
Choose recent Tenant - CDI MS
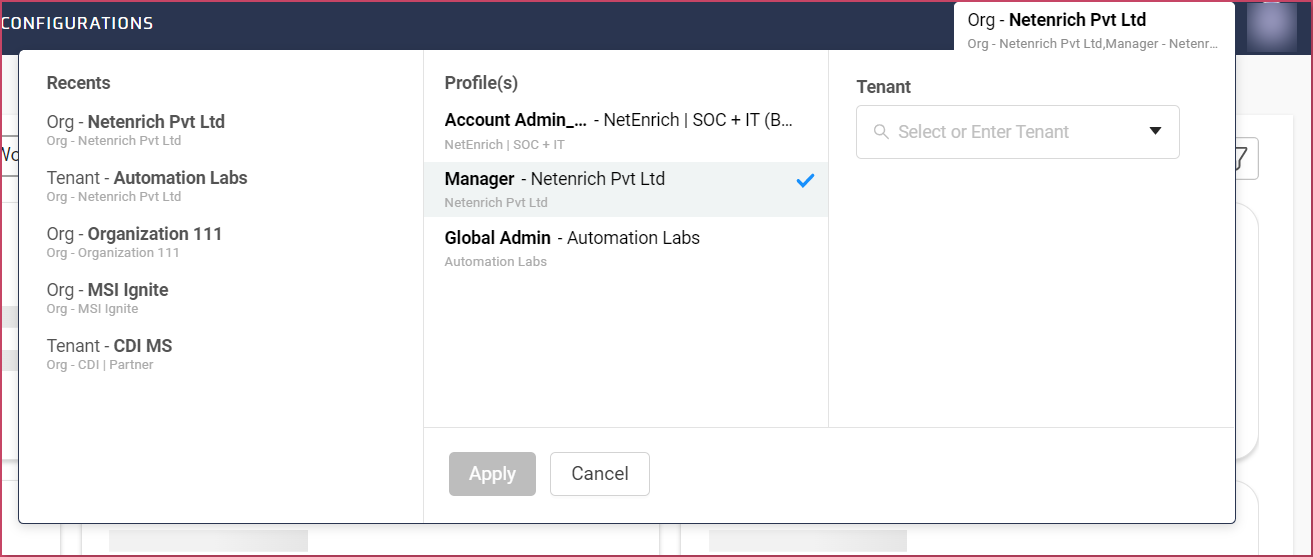pyautogui.click(x=110, y=354)
